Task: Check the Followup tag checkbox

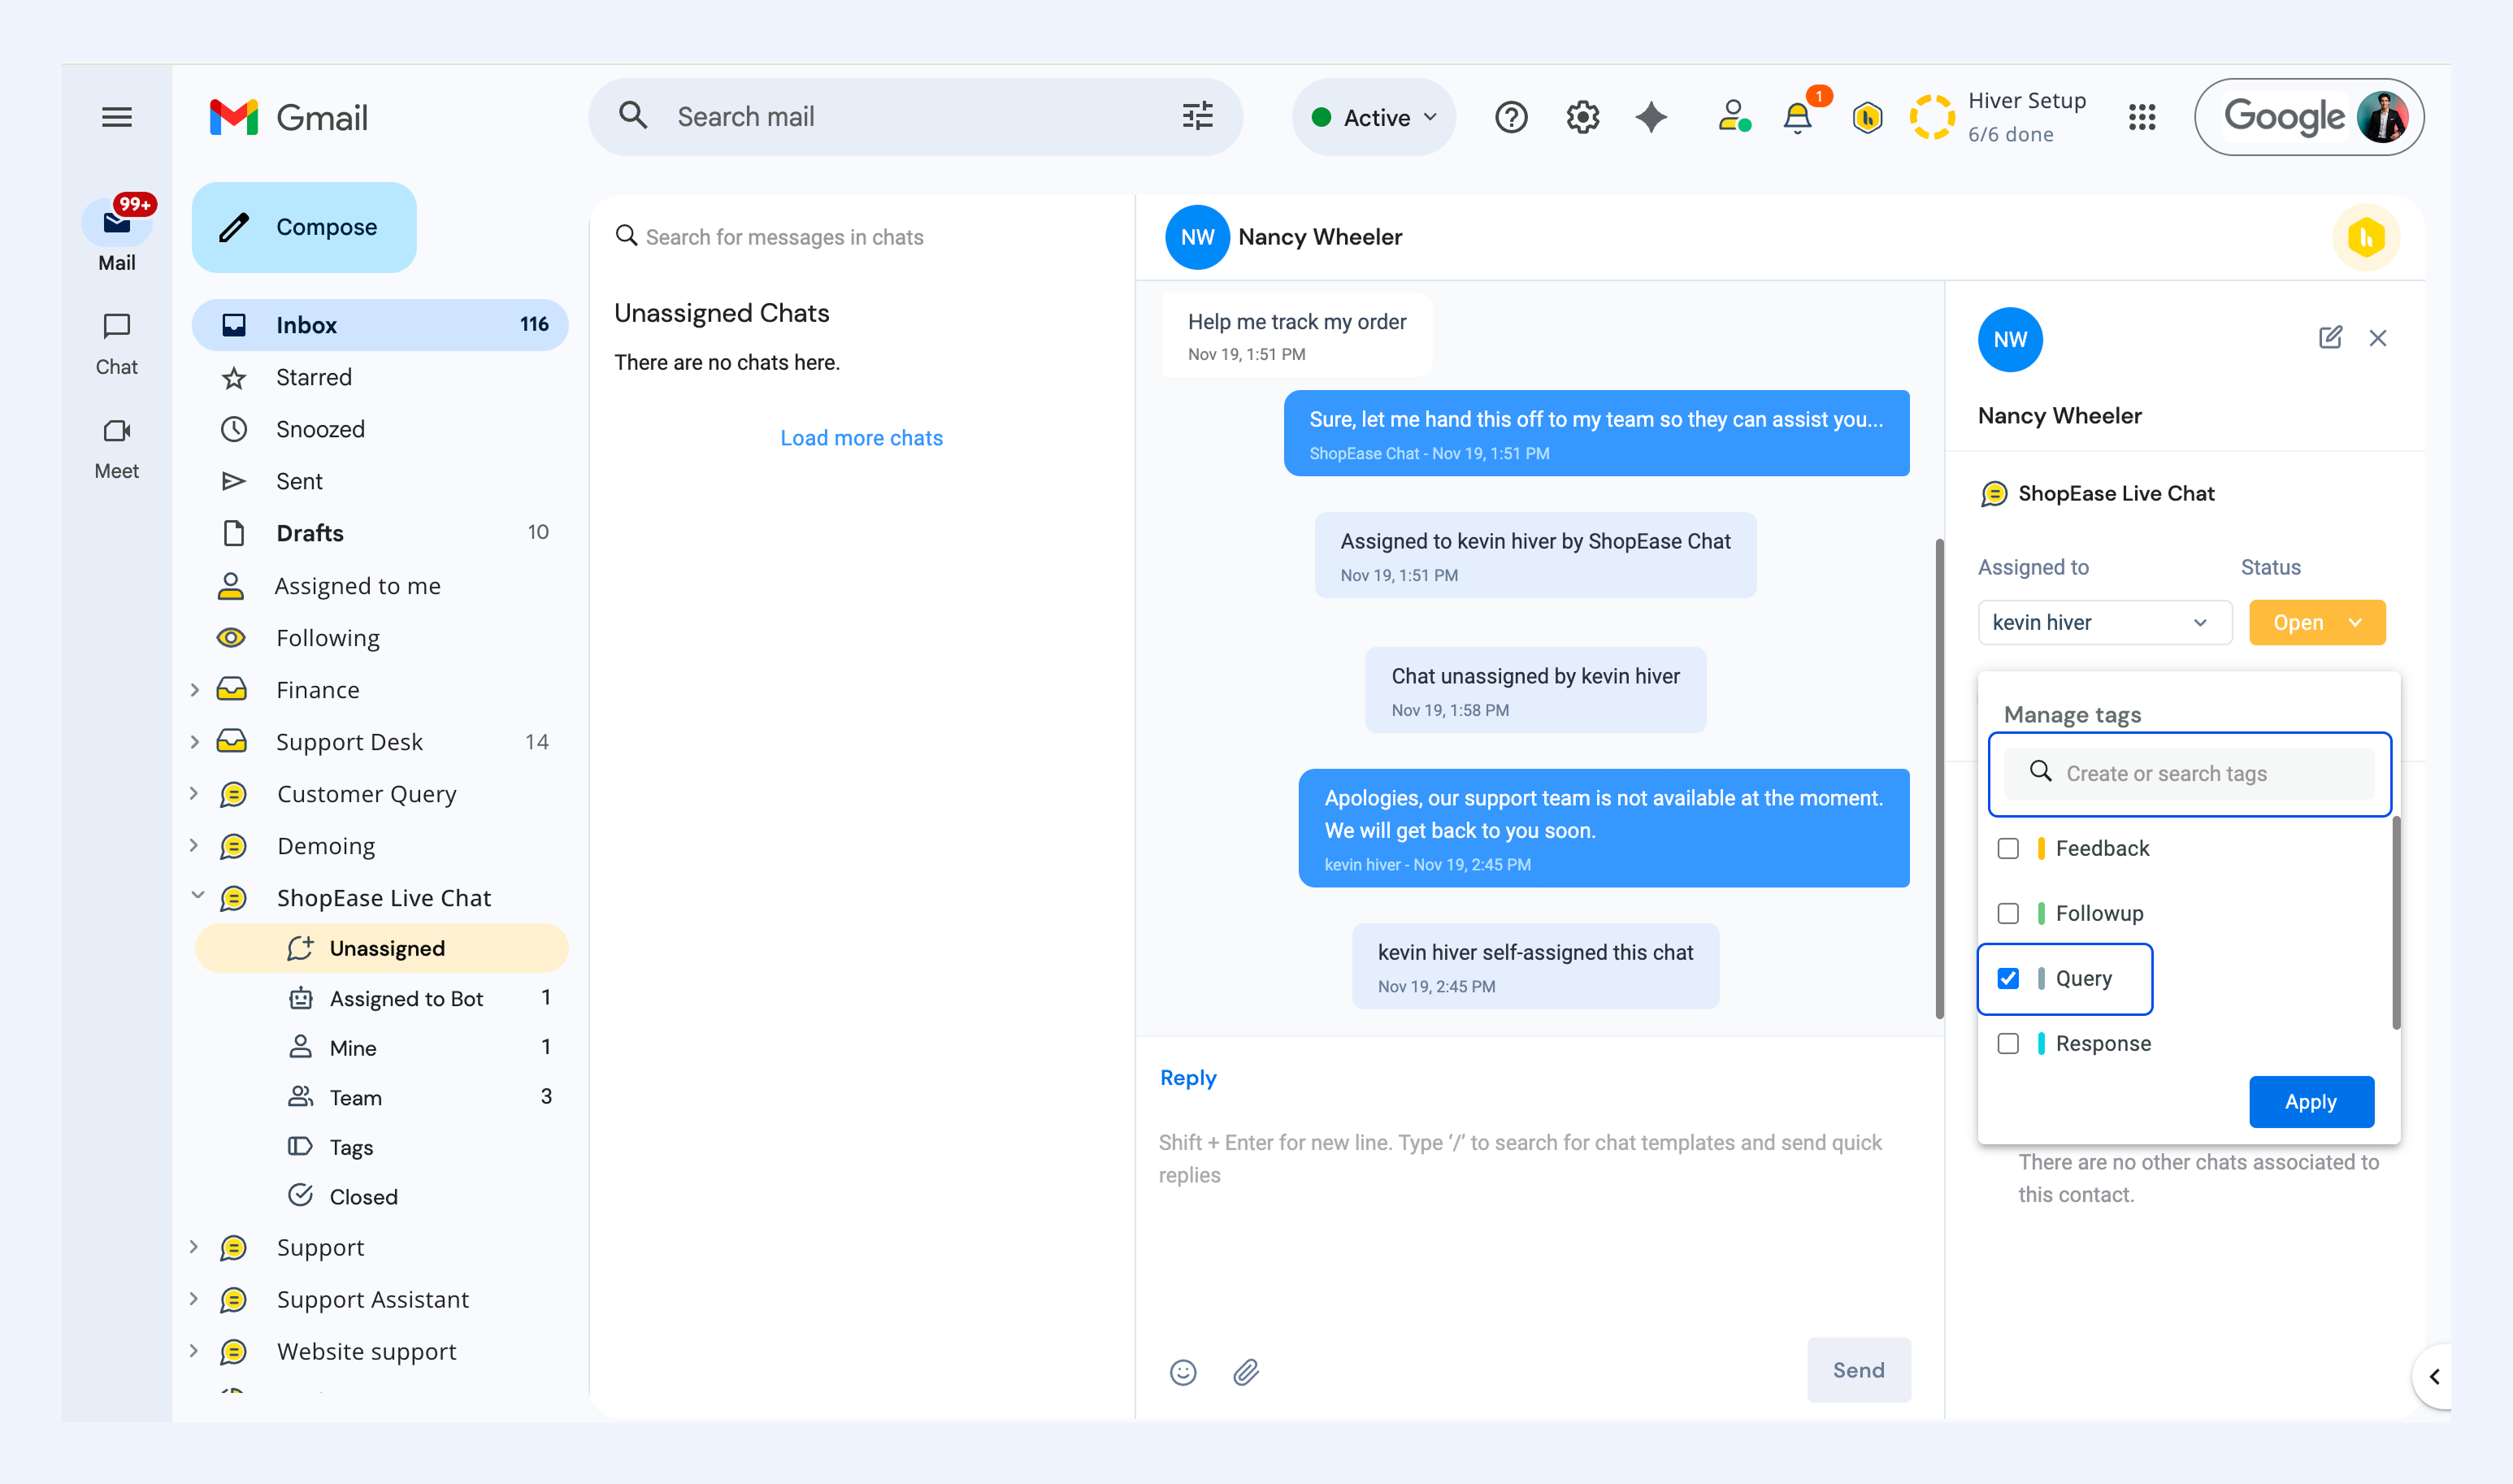Action: point(2008,913)
